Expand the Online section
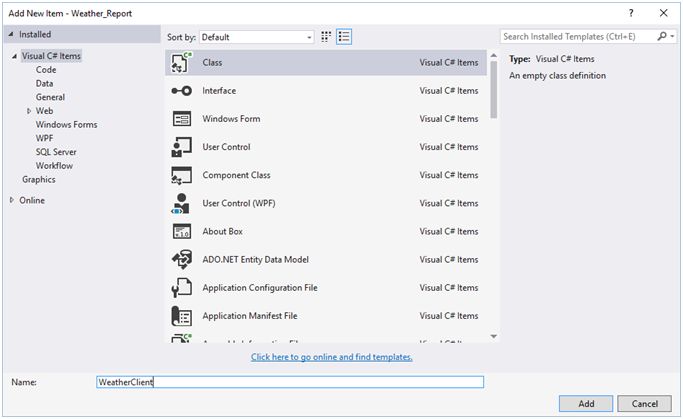 (11, 200)
